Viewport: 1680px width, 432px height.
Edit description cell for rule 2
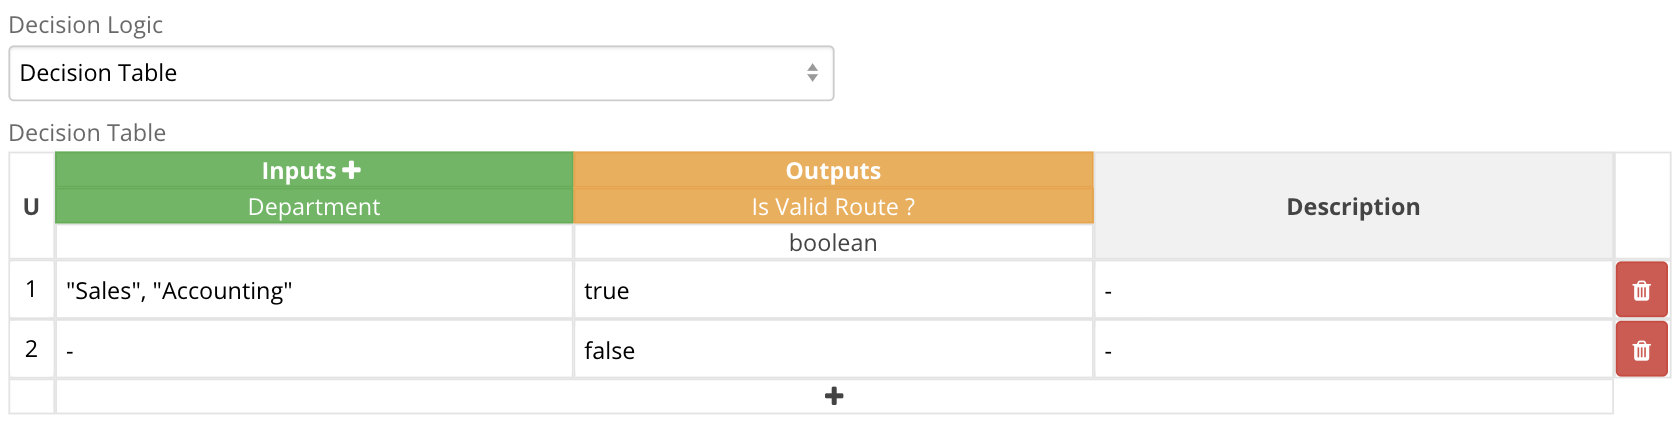click(1353, 350)
